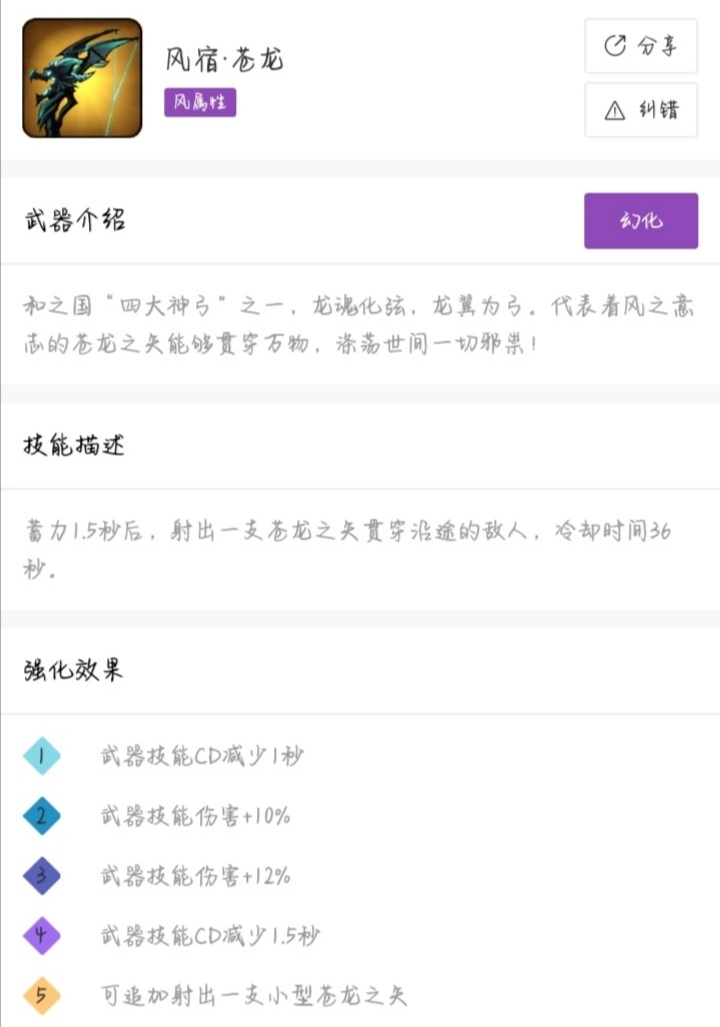Click text 可追加射出一支小型苍龙之矢
This screenshot has width=720, height=1027.
click(254, 996)
